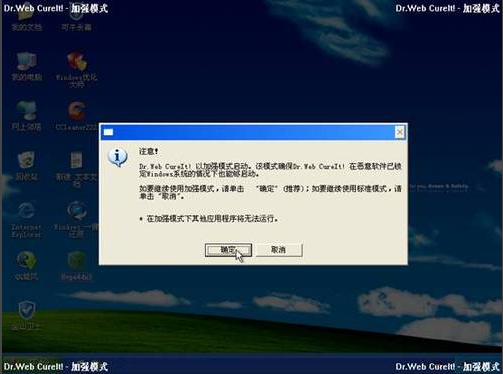
Task: Confirm with the 确定 button
Action: [228, 250]
